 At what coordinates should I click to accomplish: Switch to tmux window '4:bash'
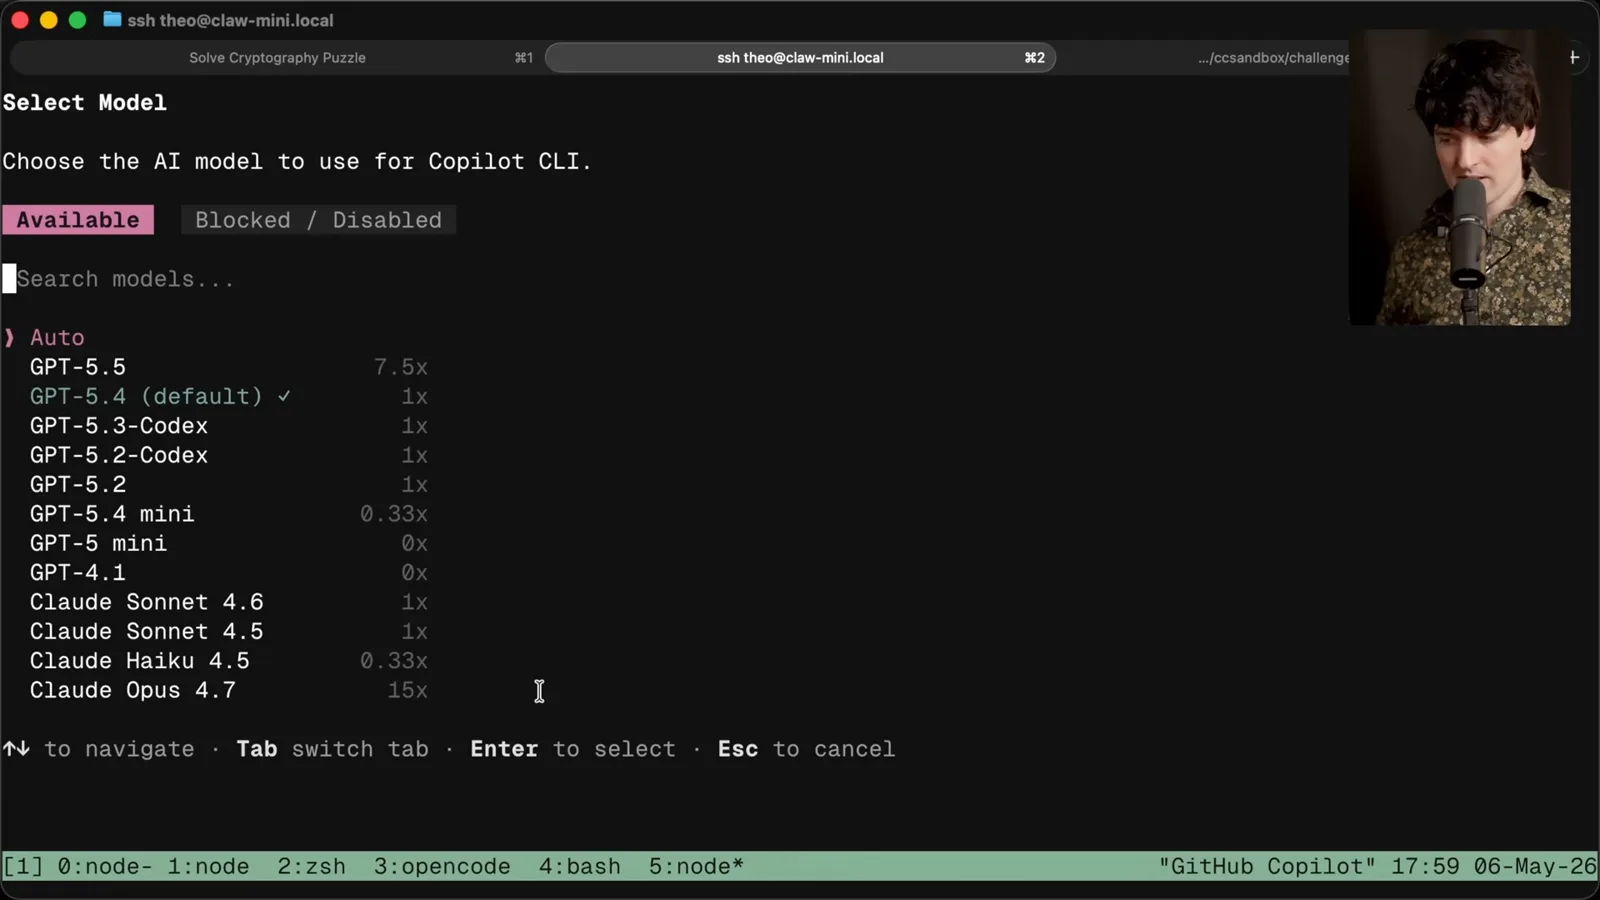(580, 866)
